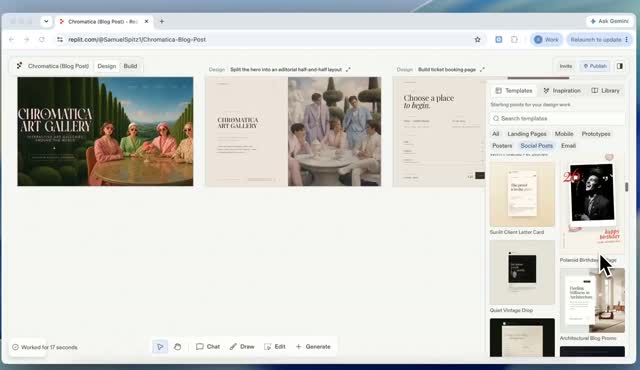Filter templates by Mobile
The height and width of the screenshot is (370, 640).
[x=564, y=134]
